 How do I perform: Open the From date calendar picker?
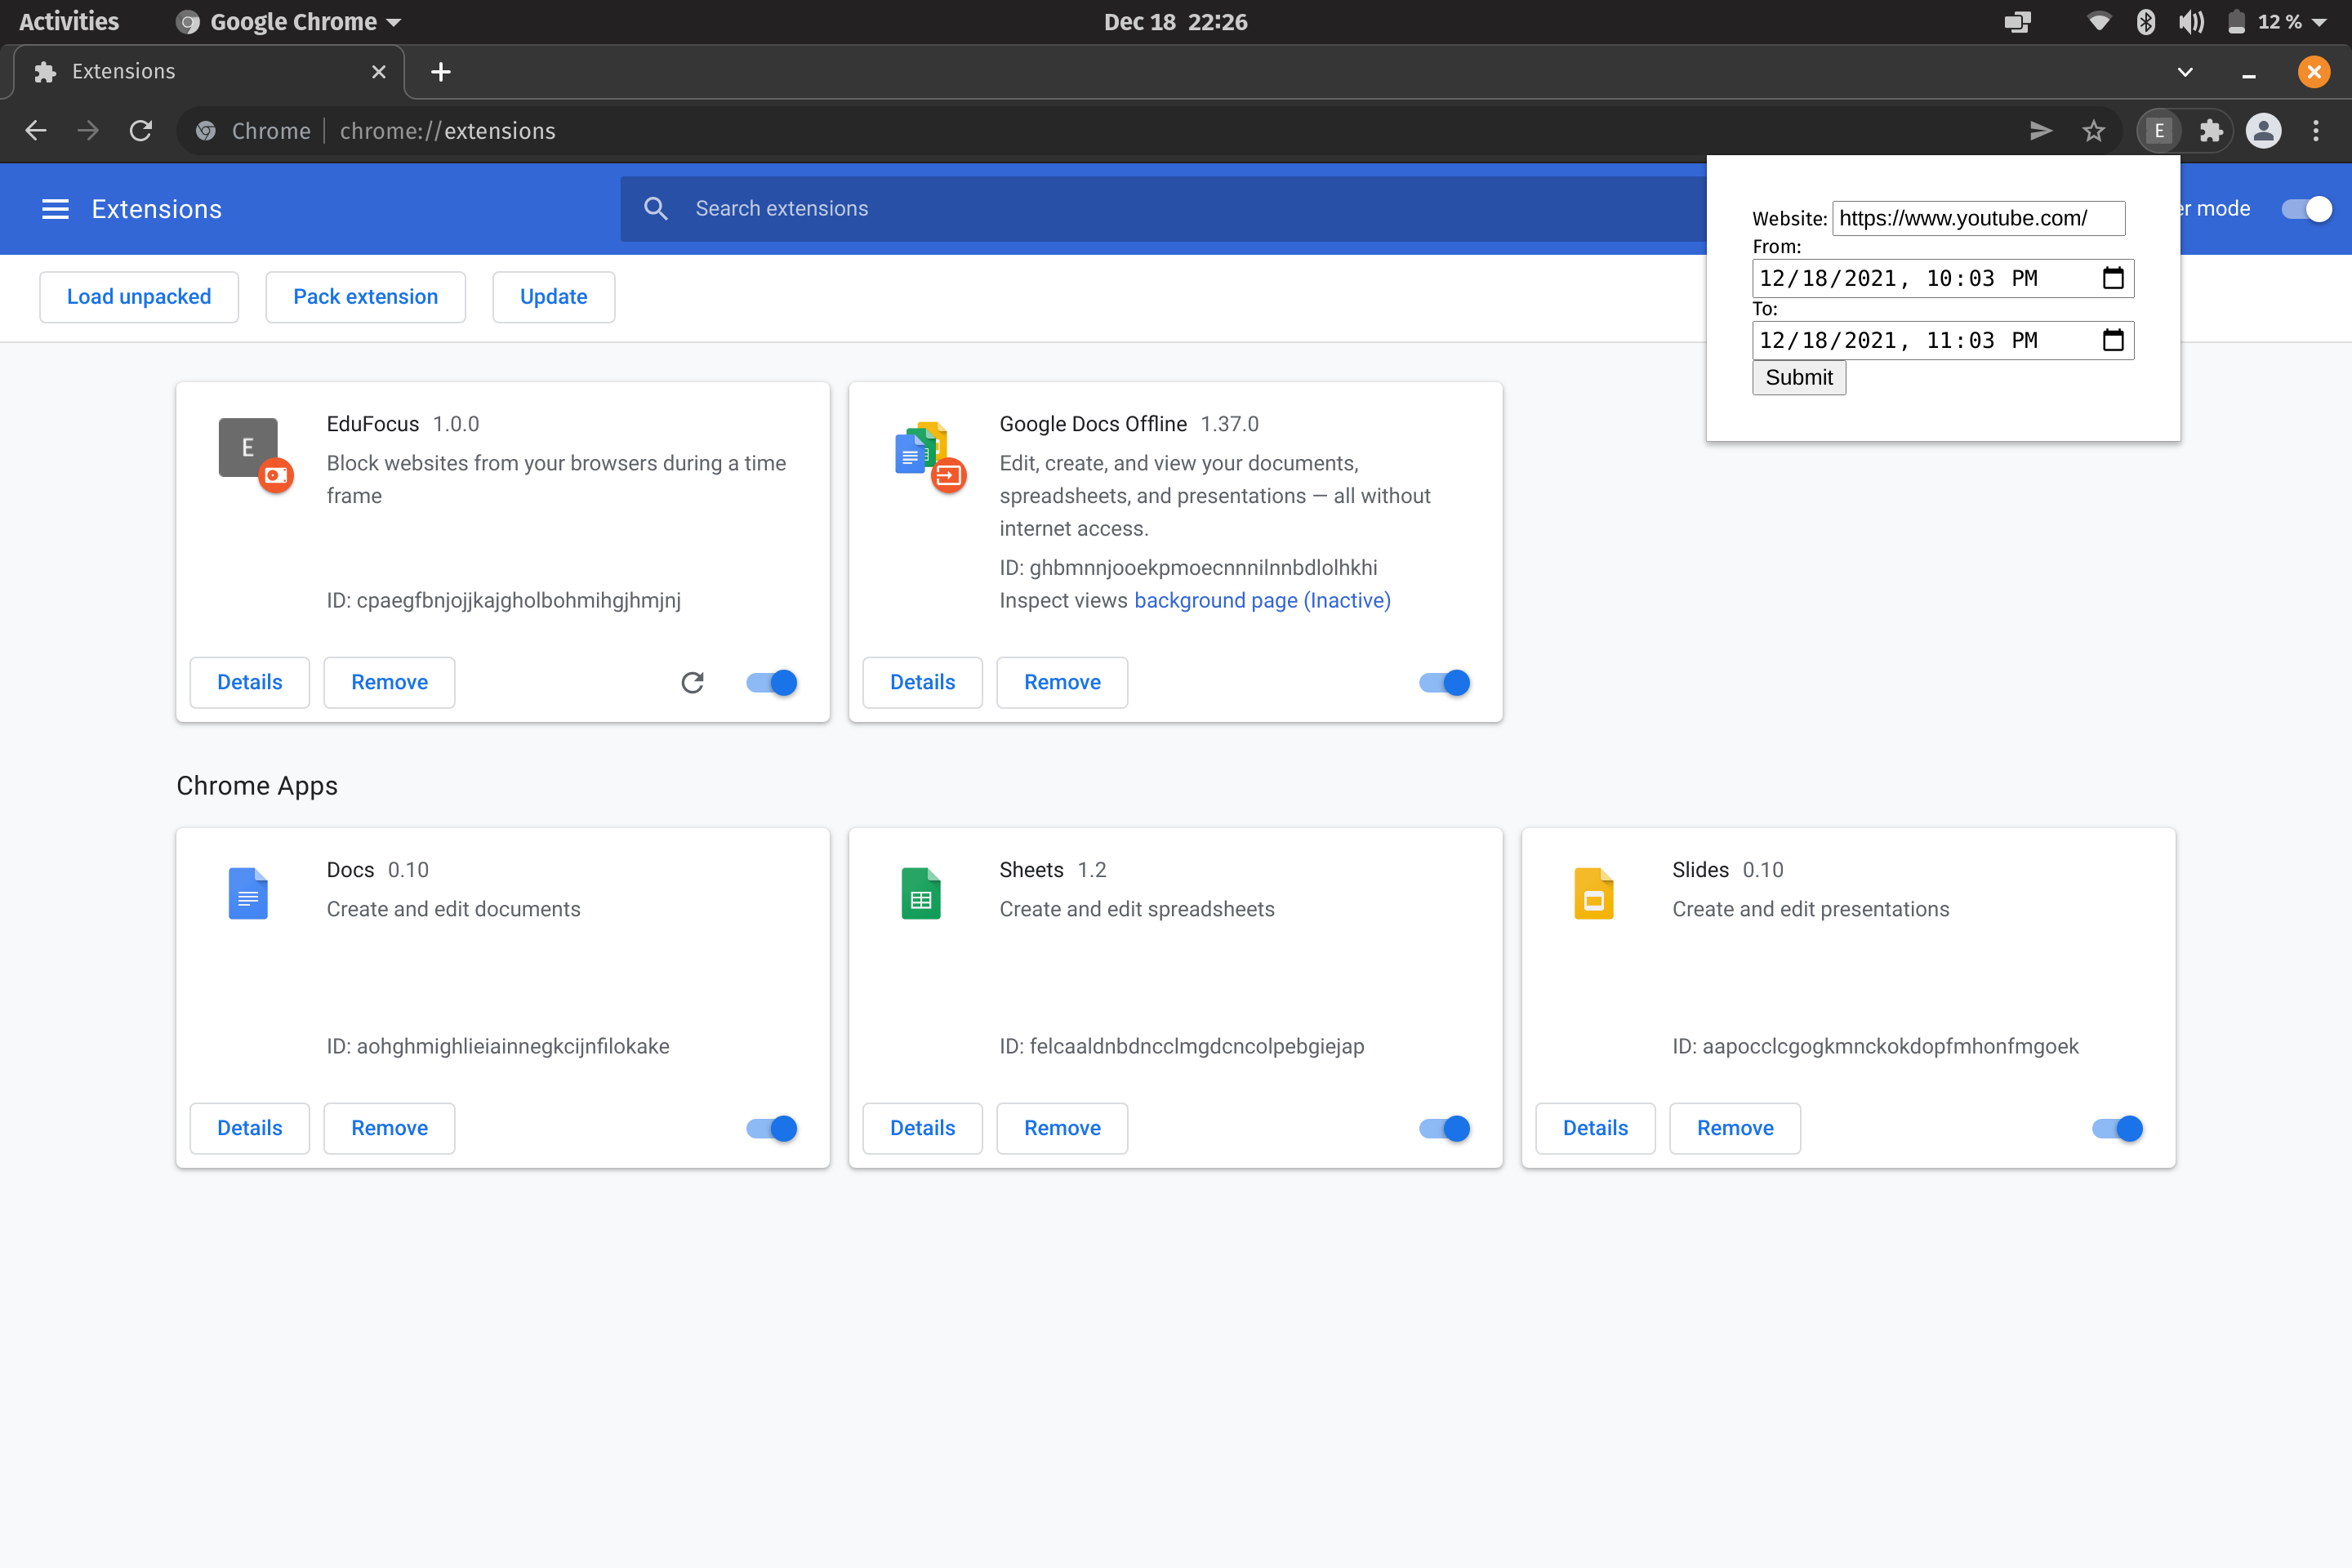coord(2112,278)
